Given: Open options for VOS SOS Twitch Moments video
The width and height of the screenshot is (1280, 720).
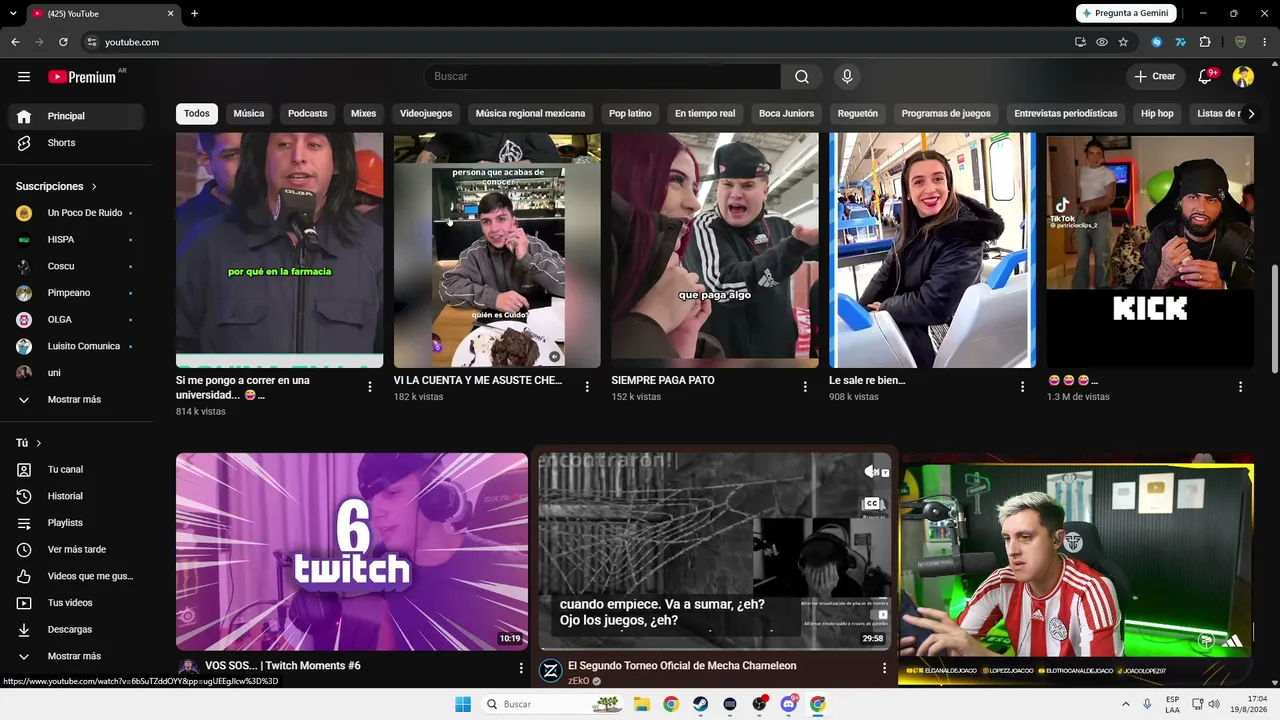Looking at the screenshot, I should click(521, 668).
